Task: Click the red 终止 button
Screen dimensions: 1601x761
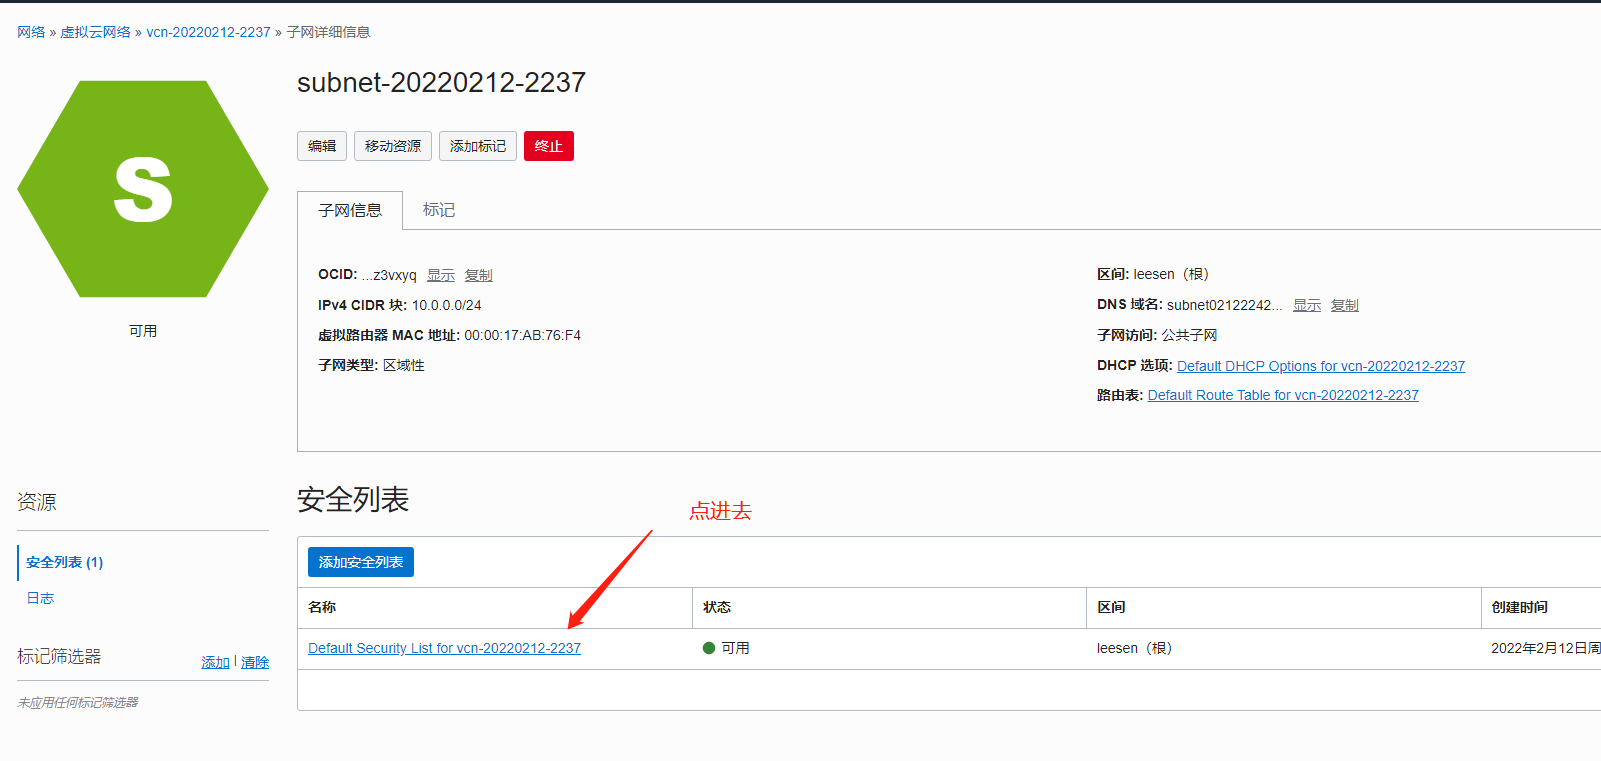Action: coord(549,146)
